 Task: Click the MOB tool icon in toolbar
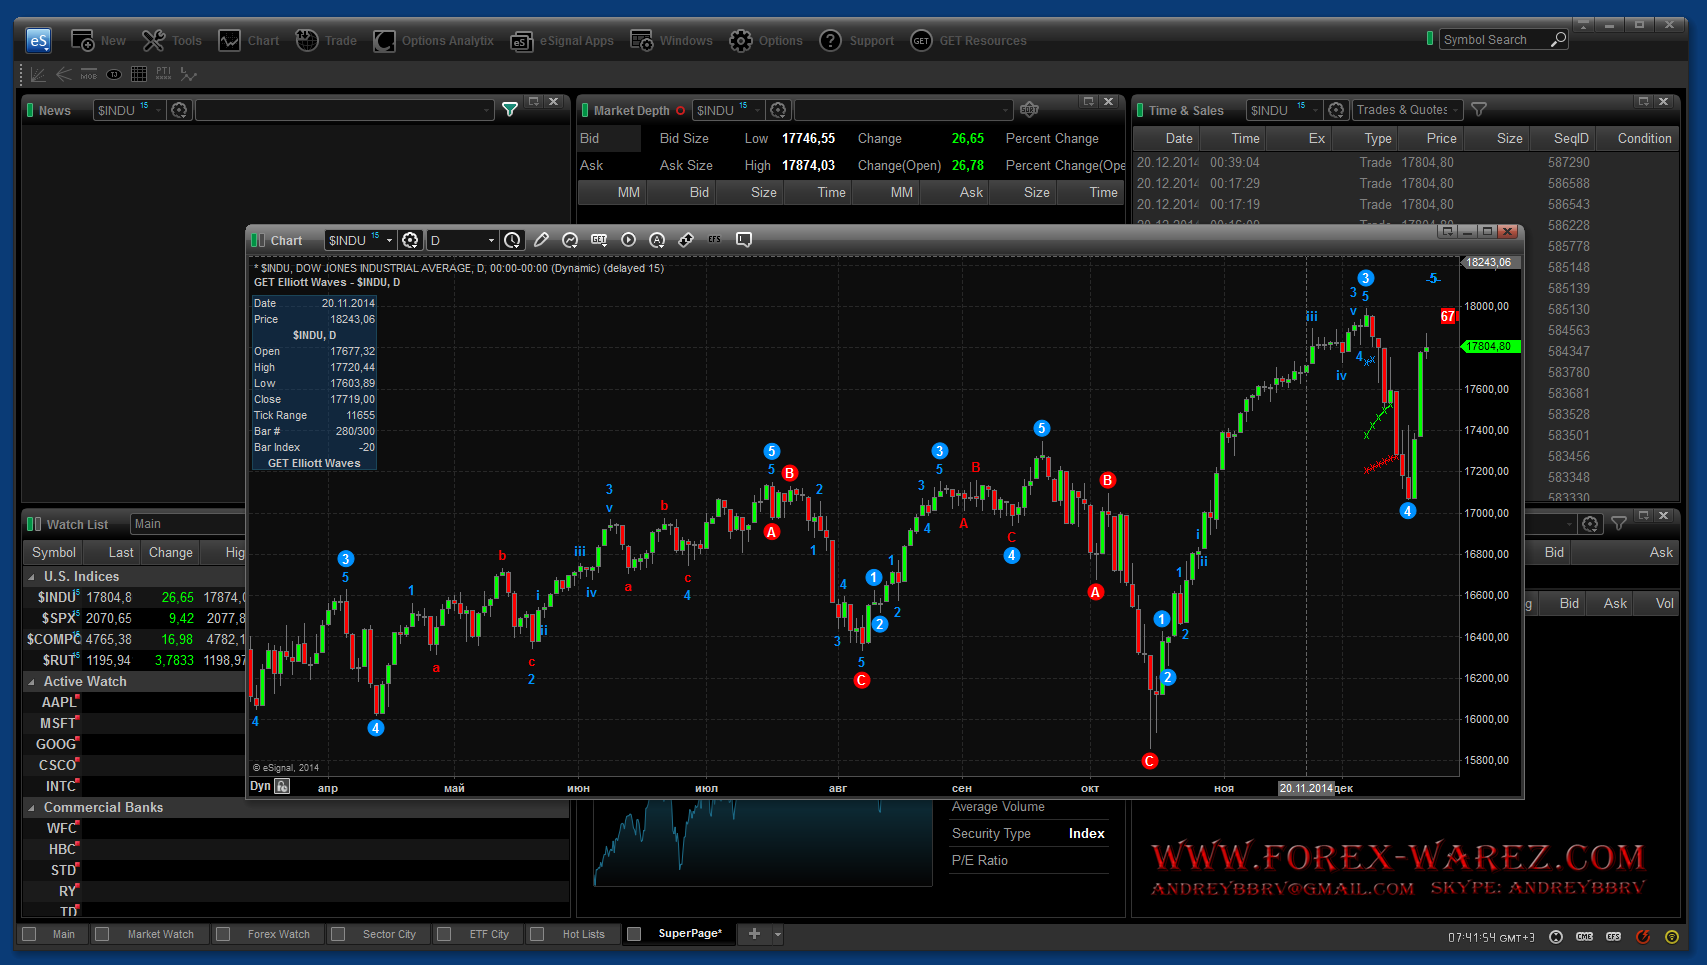(89, 74)
